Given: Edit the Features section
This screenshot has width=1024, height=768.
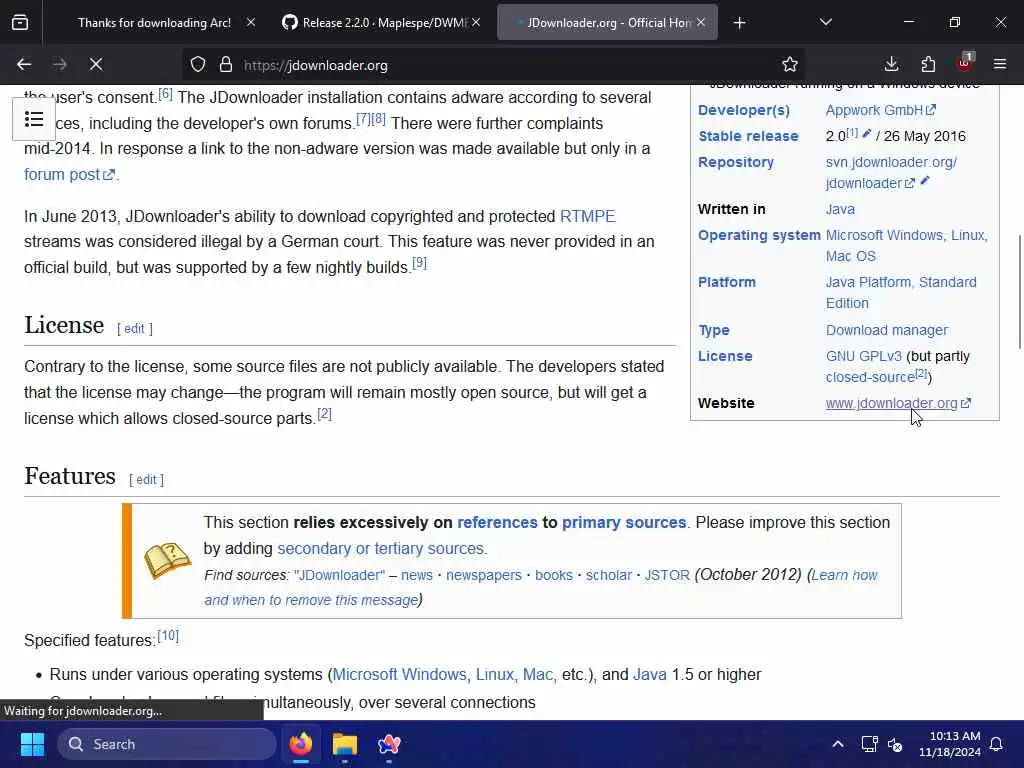Looking at the screenshot, I should click(x=146, y=479).
